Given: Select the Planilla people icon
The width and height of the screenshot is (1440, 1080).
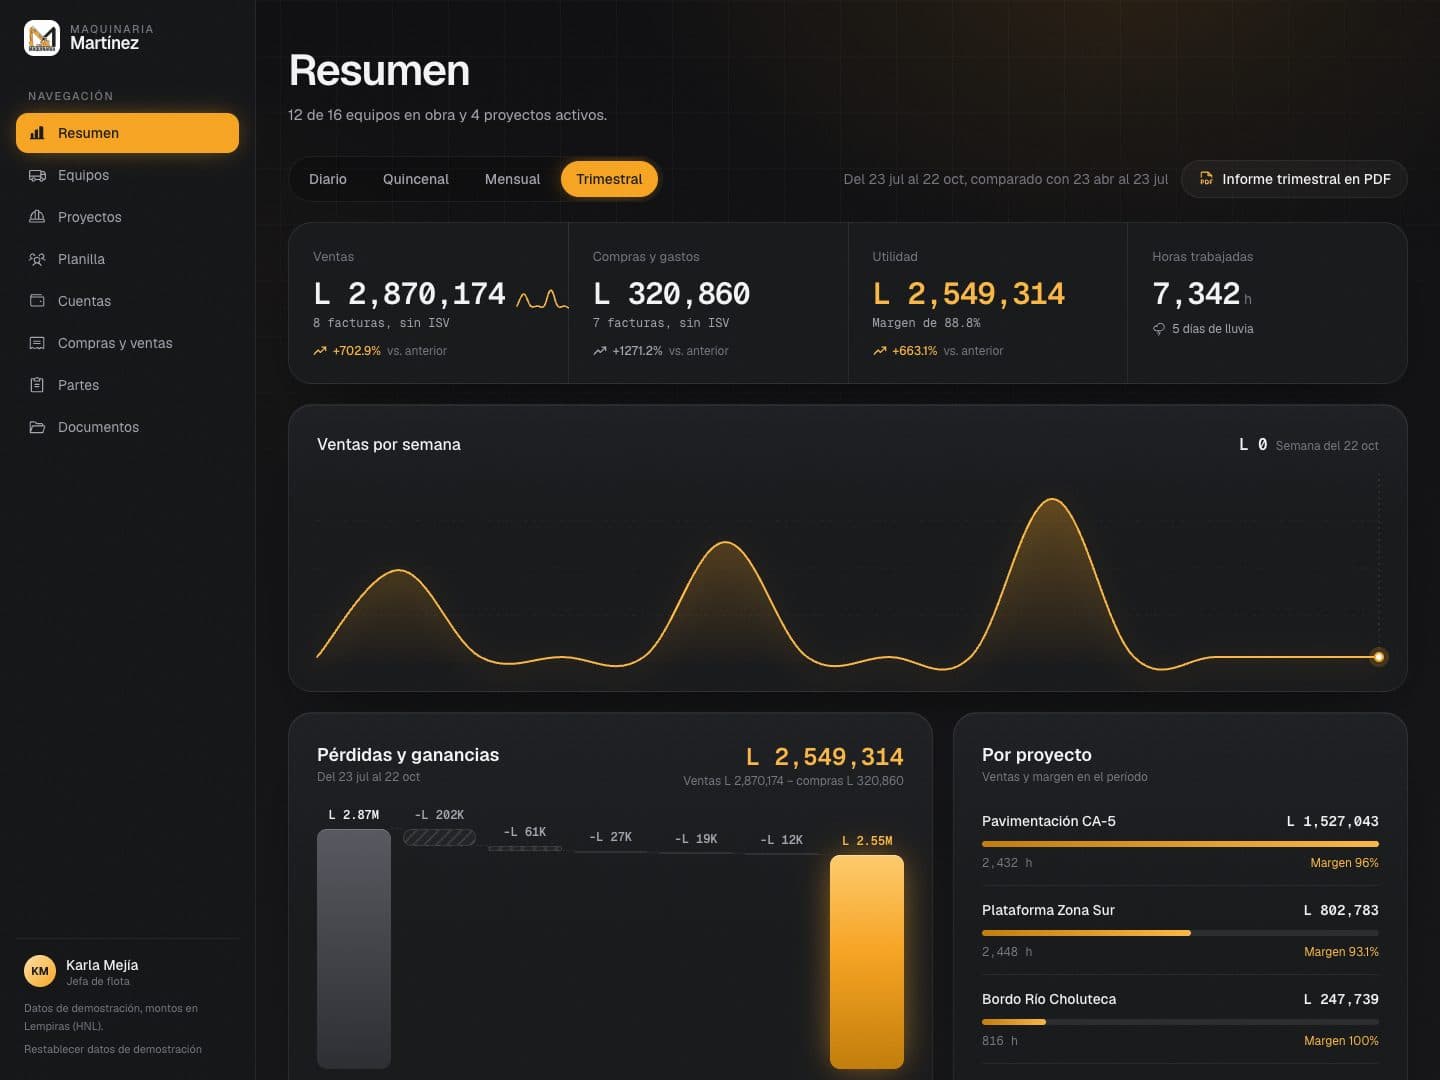Looking at the screenshot, I should 37,259.
